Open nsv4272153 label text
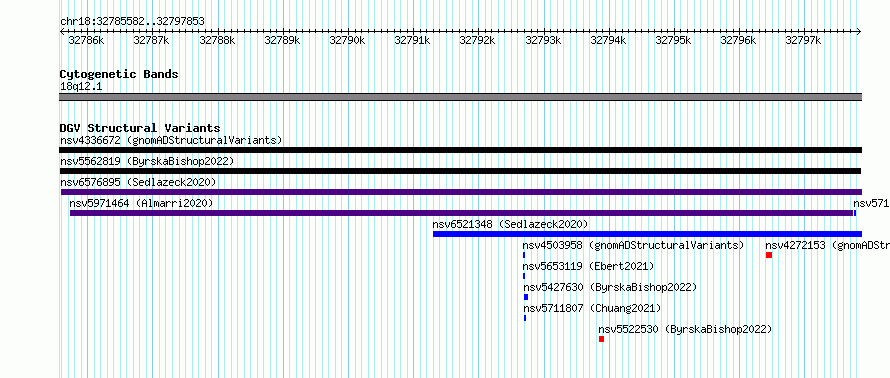This screenshot has height=378, width=890. click(828, 245)
